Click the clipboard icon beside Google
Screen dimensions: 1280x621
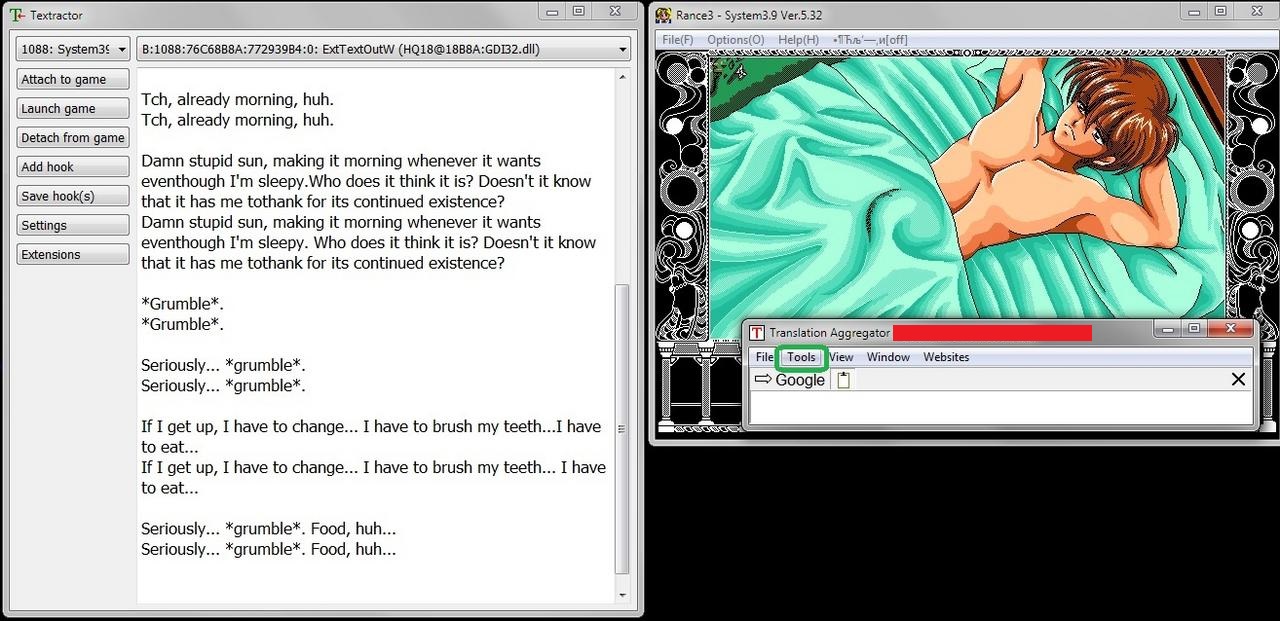(x=843, y=380)
